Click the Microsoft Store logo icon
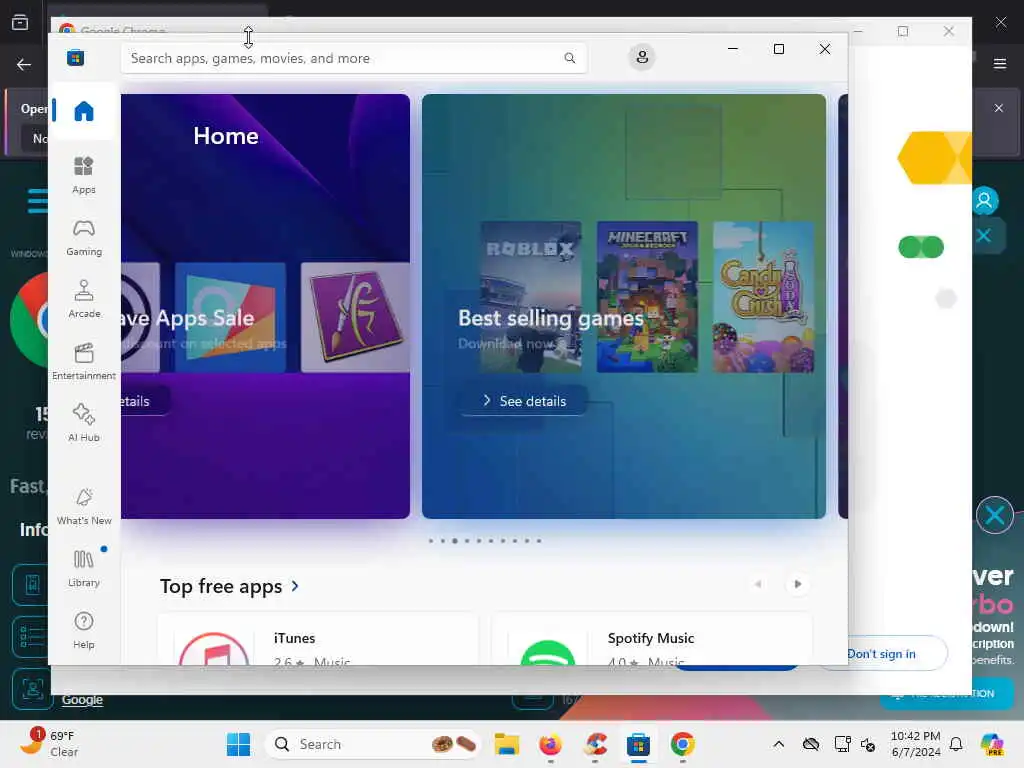The image size is (1024, 768). pyautogui.click(x=76, y=57)
